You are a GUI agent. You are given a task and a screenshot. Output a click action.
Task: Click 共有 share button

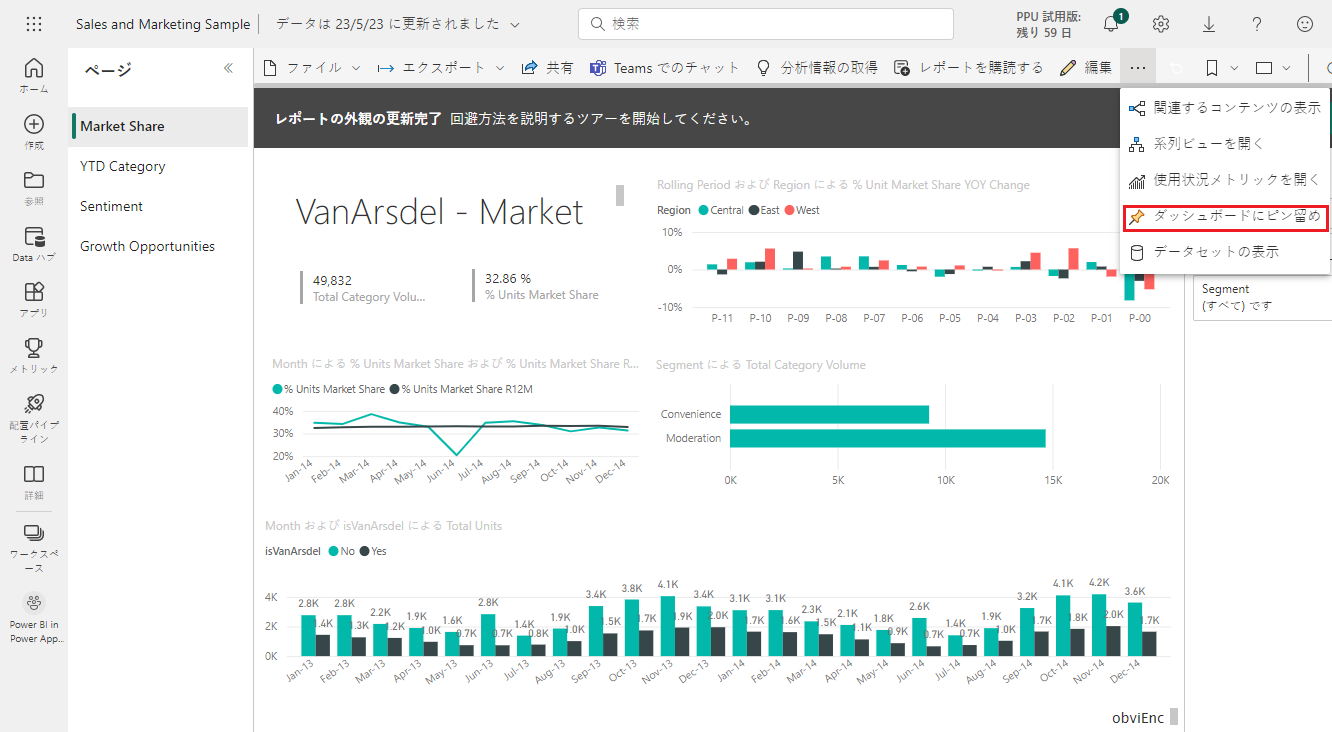coord(548,68)
